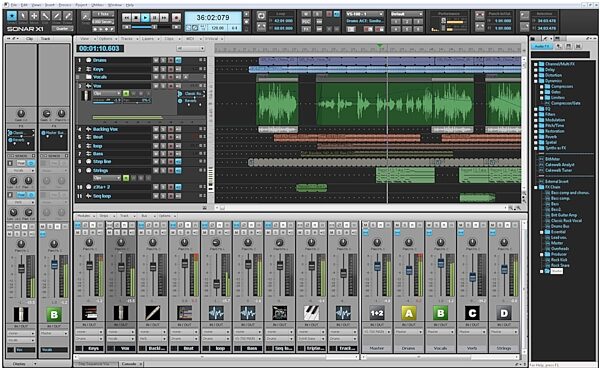The image size is (600, 368).
Task: Click the Vocals folder track icon
Action: coord(88,77)
